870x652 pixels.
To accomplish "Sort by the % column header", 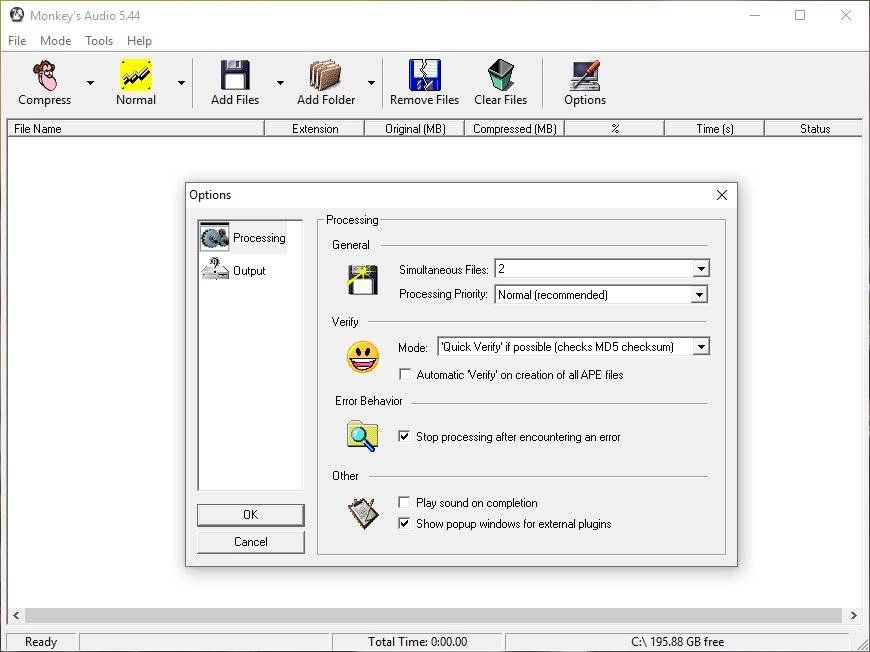I will pyautogui.click(x=615, y=129).
